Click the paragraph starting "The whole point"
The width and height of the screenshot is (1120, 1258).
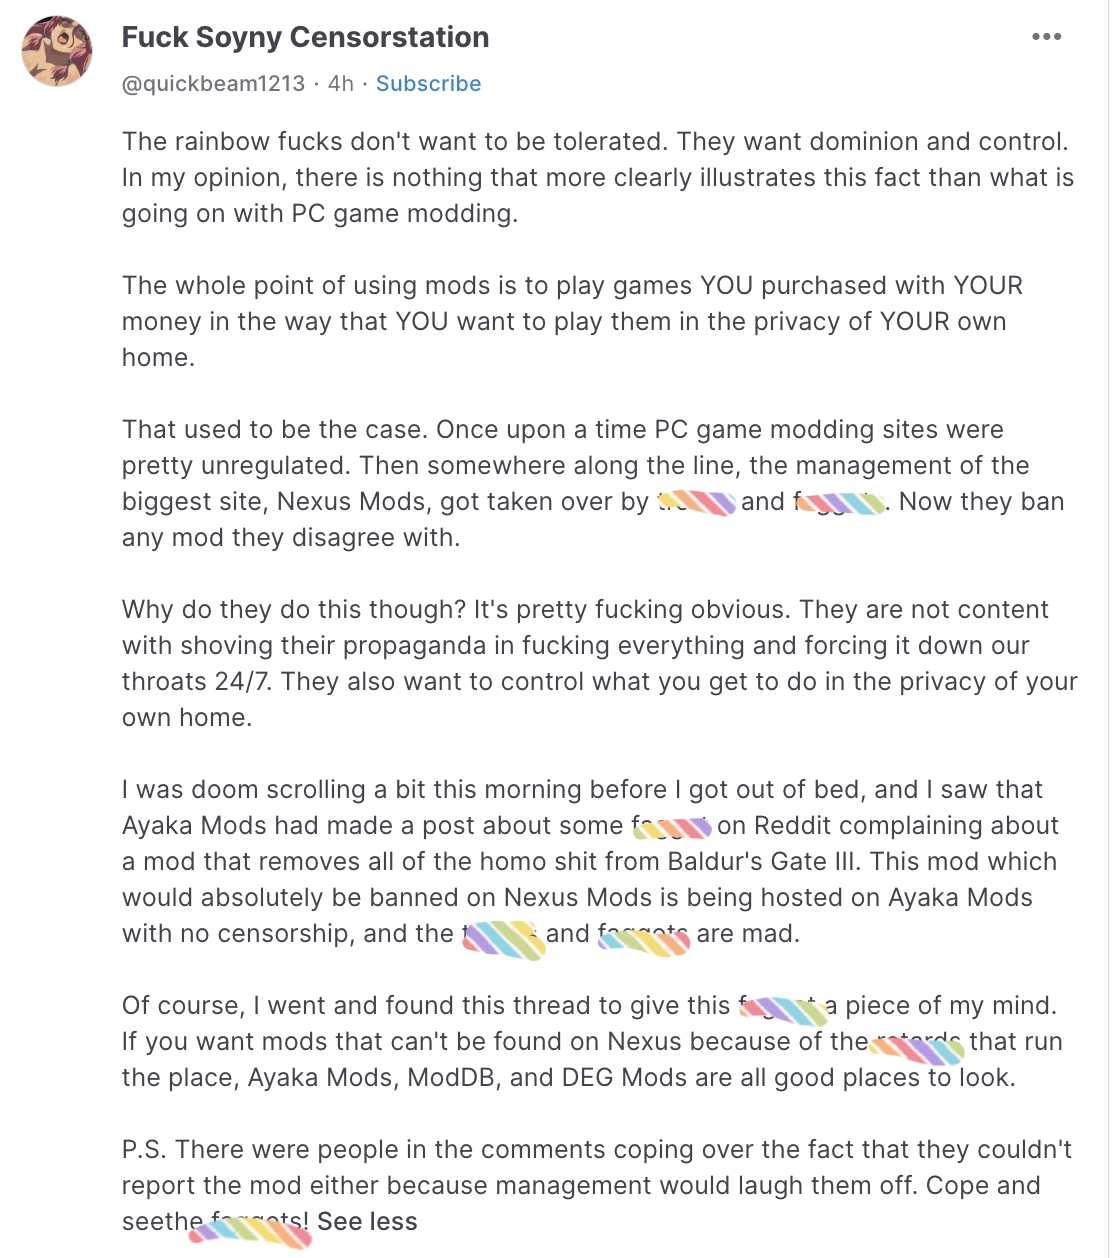(572, 321)
